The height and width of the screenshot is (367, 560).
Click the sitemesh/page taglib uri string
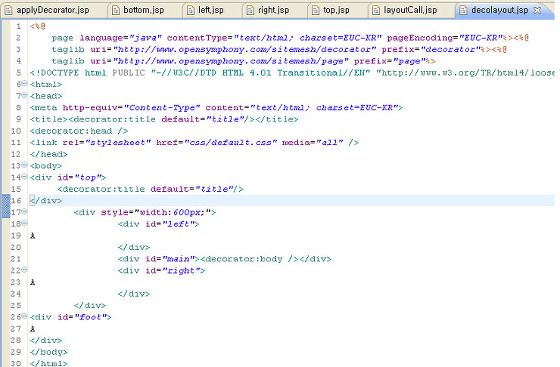231,61
